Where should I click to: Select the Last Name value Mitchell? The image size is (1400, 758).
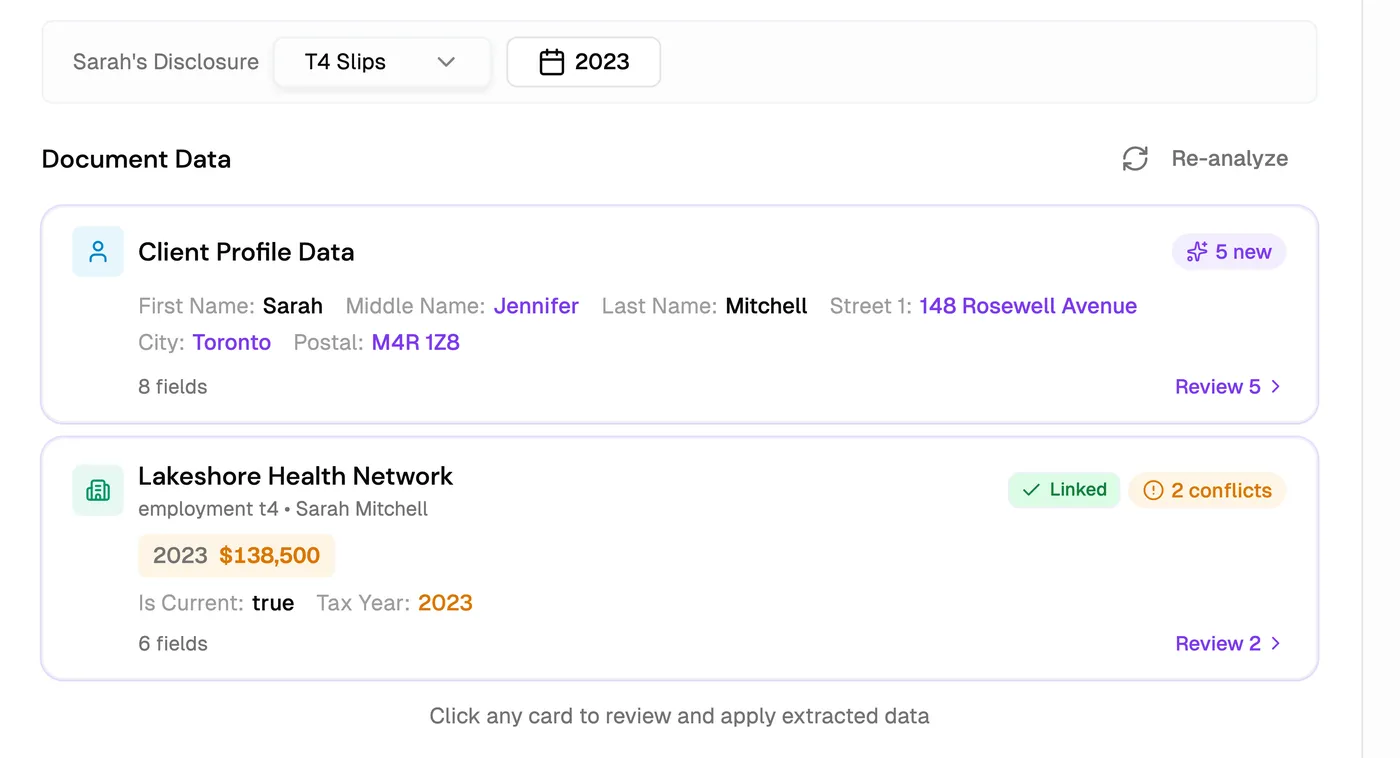point(766,306)
